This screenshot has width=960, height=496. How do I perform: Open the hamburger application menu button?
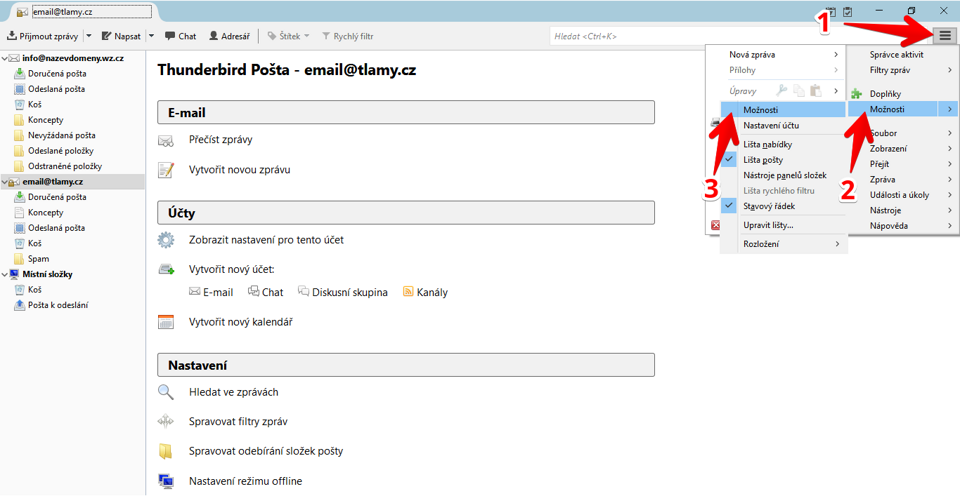[945, 36]
